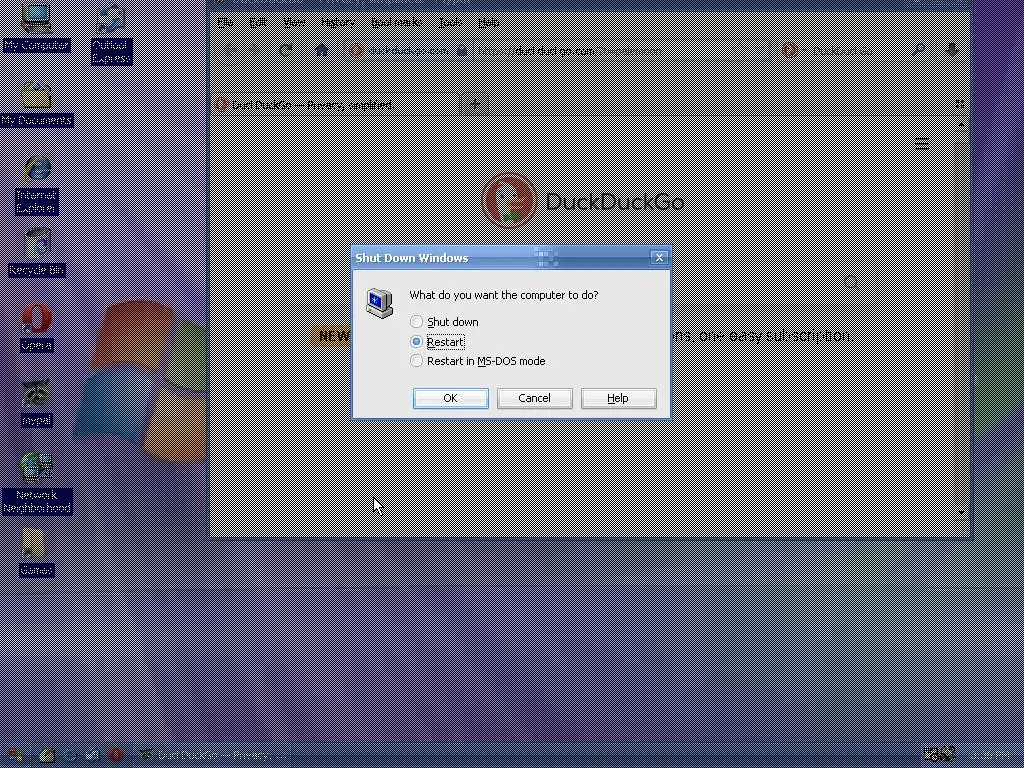
Task: Click the system tray clock
Action: tap(989, 756)
